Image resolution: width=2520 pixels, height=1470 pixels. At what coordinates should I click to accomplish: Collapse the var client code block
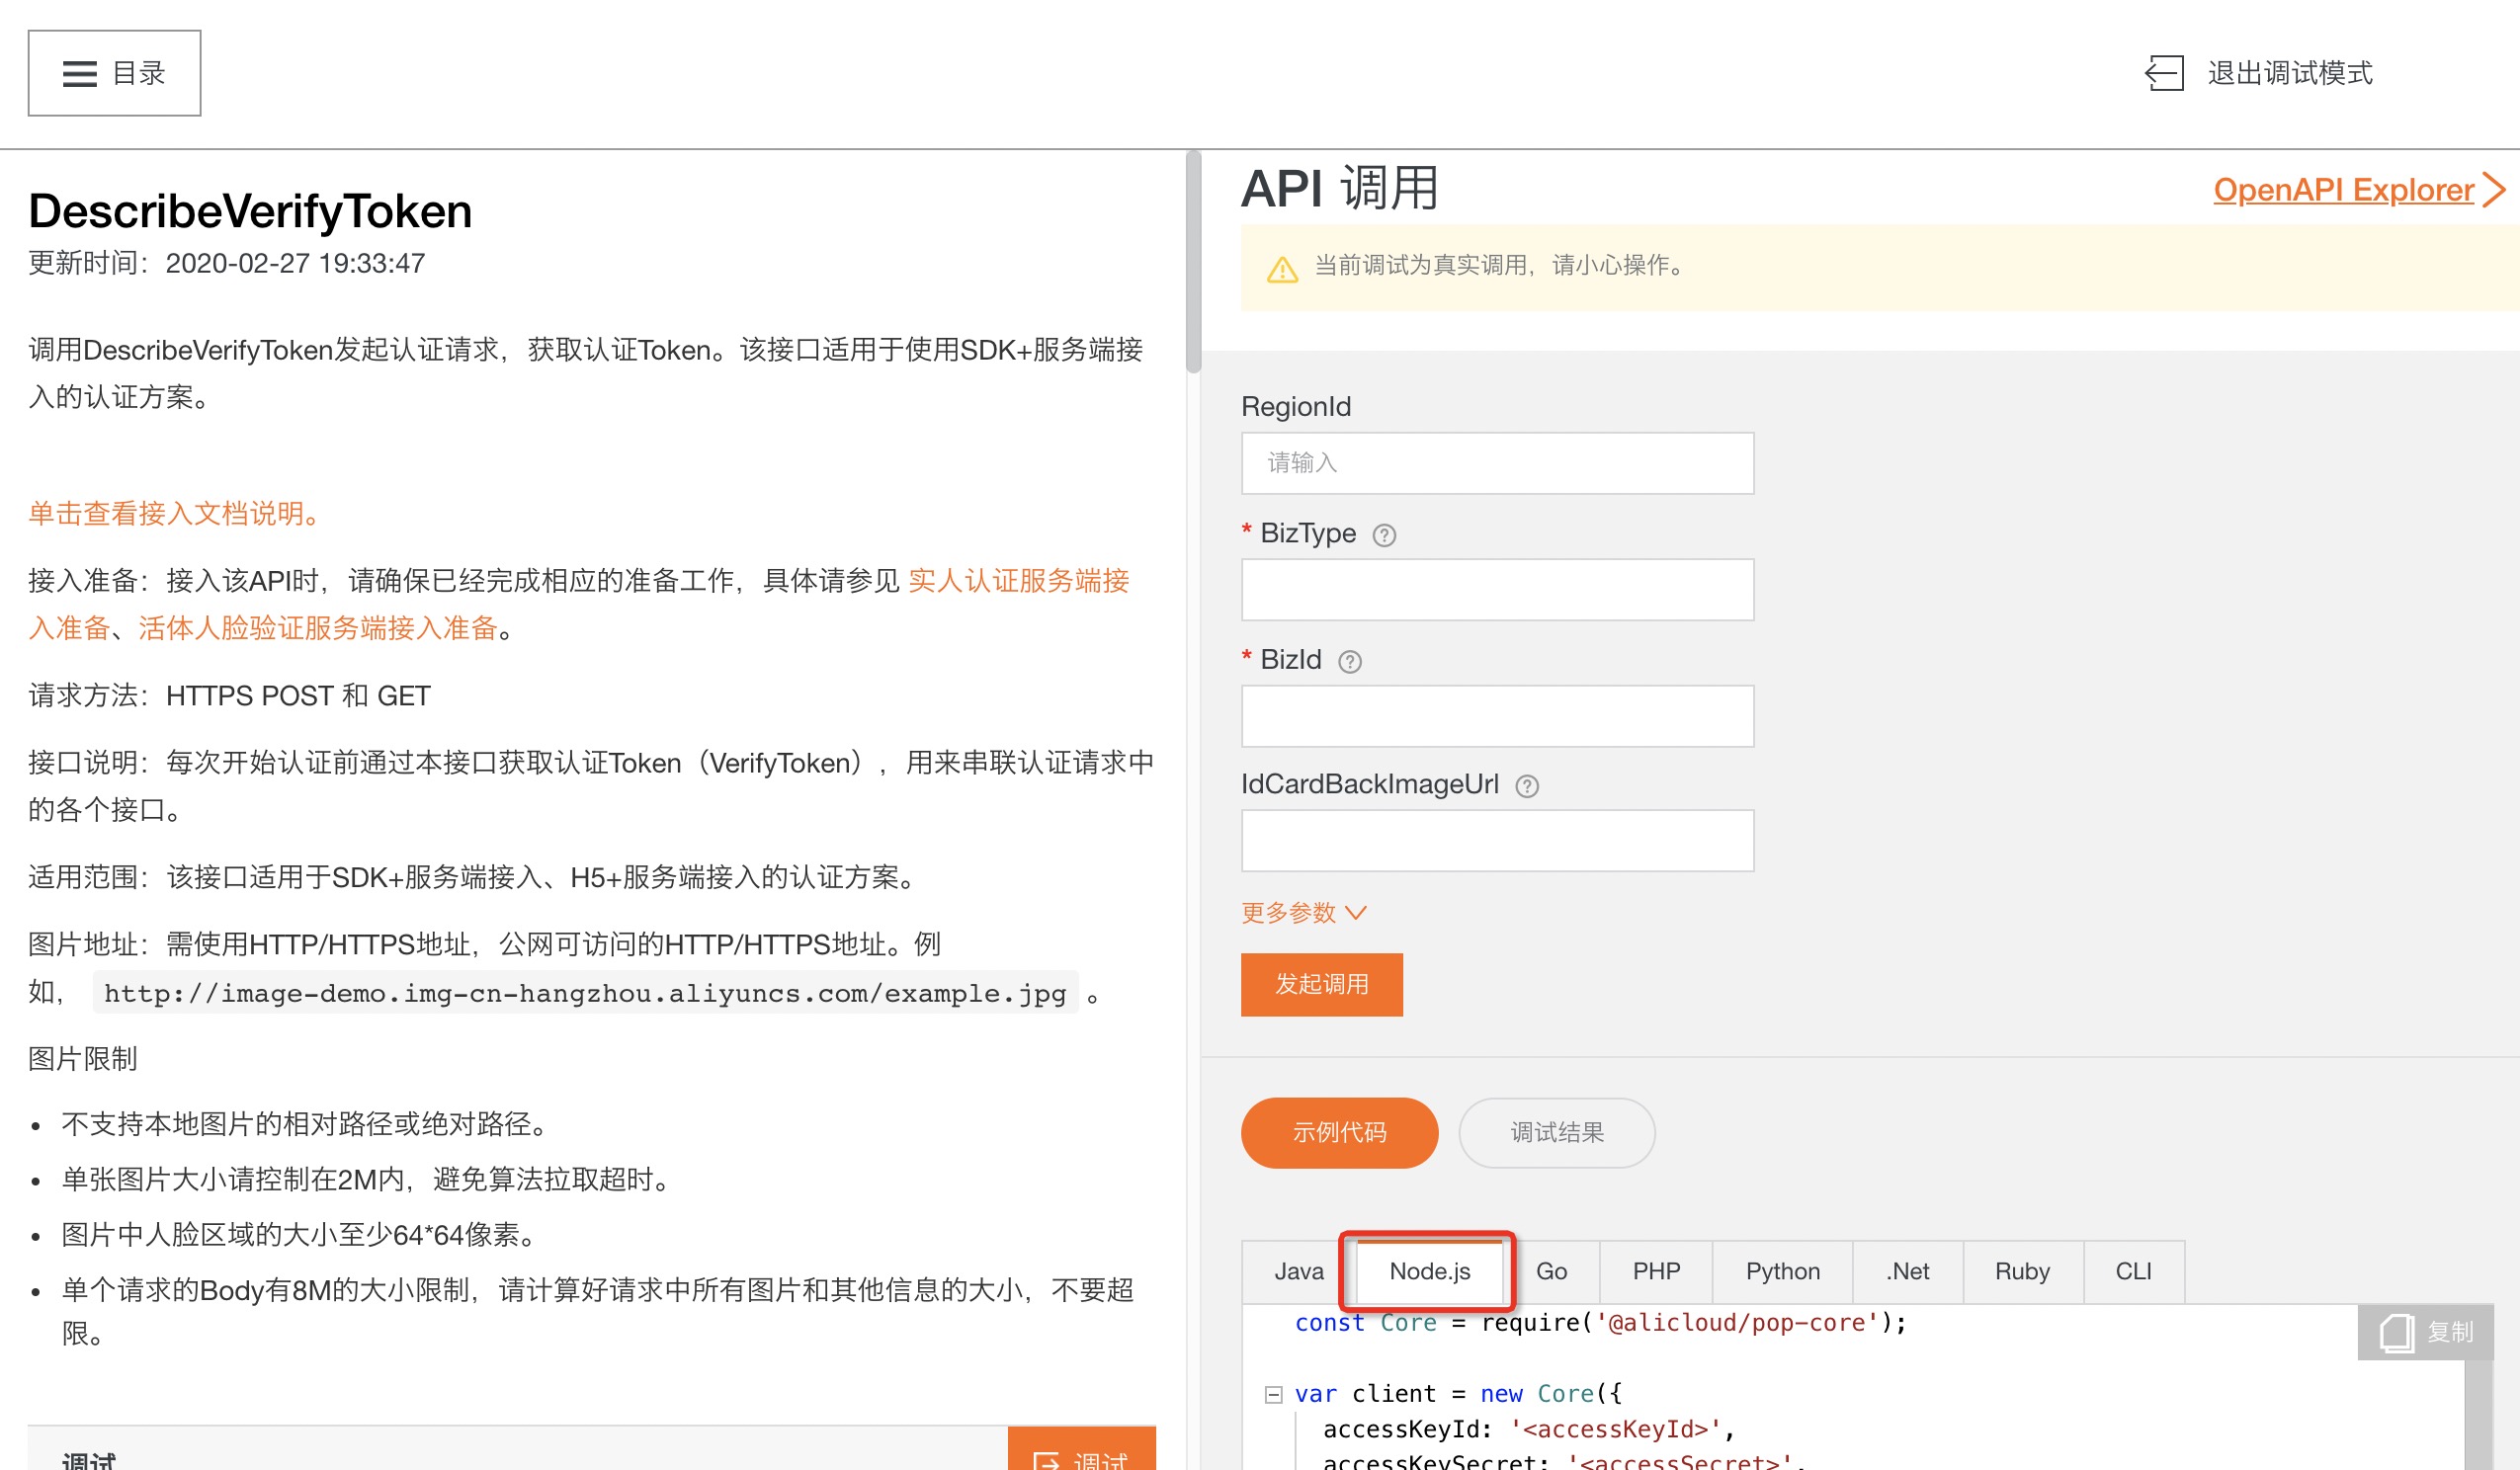(1273, 1395)
